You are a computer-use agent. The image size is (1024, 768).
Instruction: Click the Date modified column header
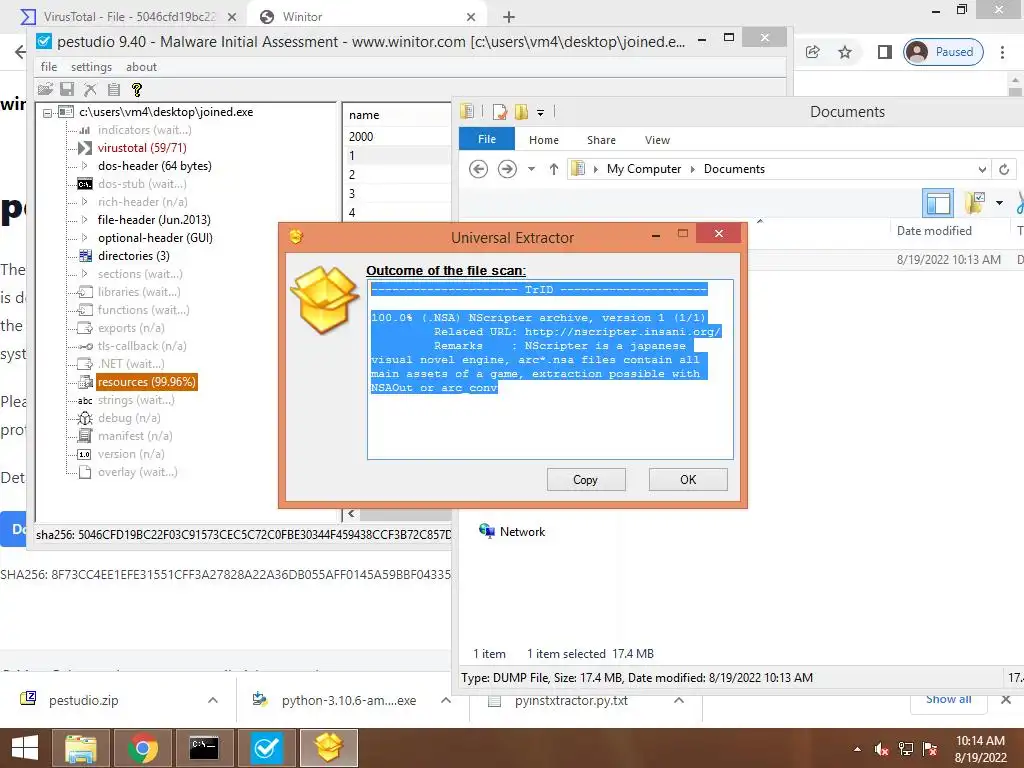[x=934, y=231]
